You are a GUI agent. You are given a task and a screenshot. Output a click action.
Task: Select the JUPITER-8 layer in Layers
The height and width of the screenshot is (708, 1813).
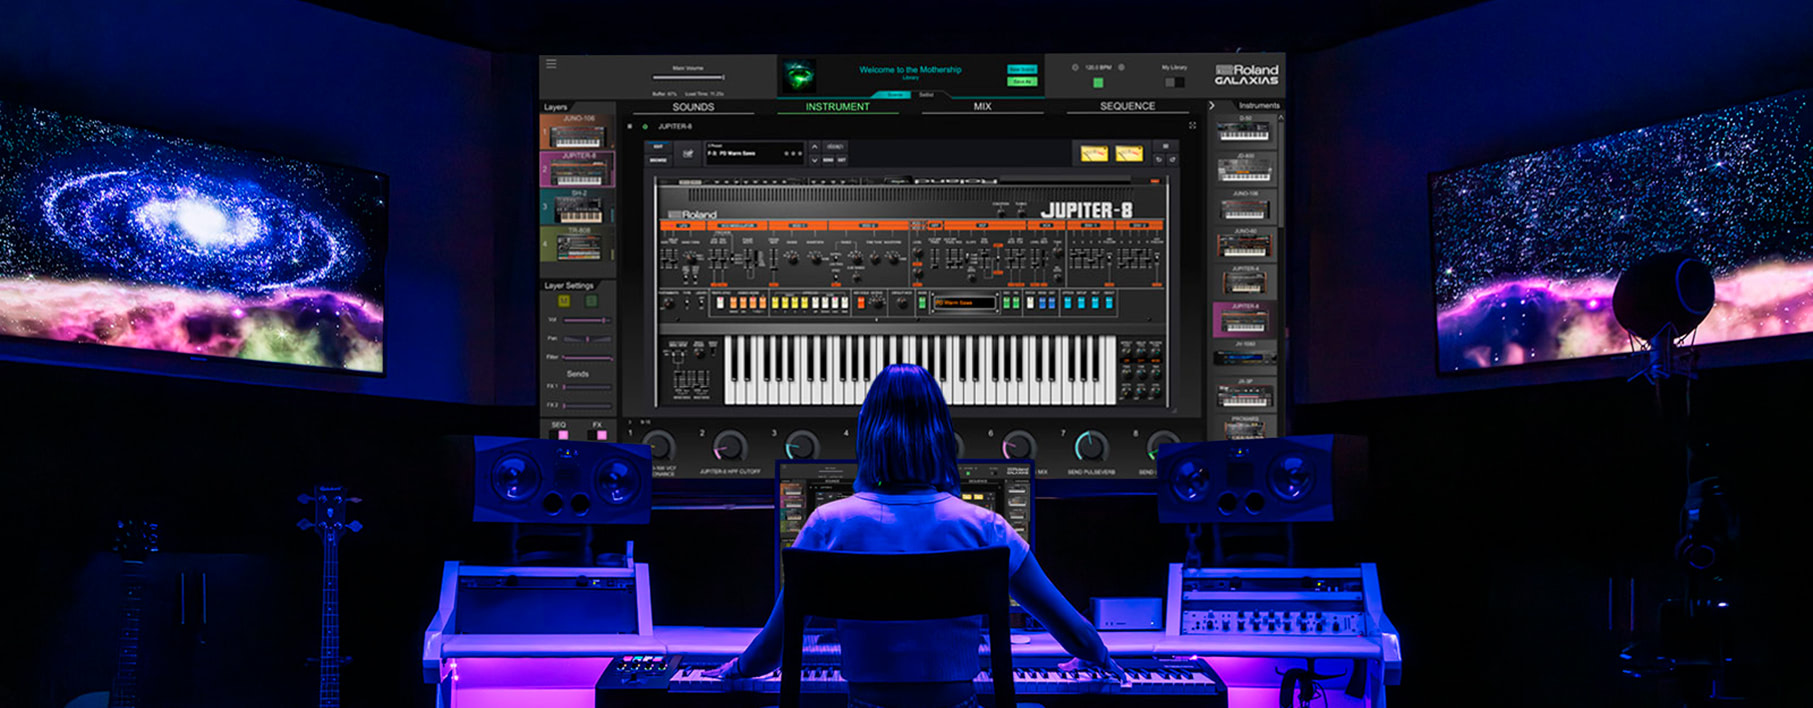577,169
